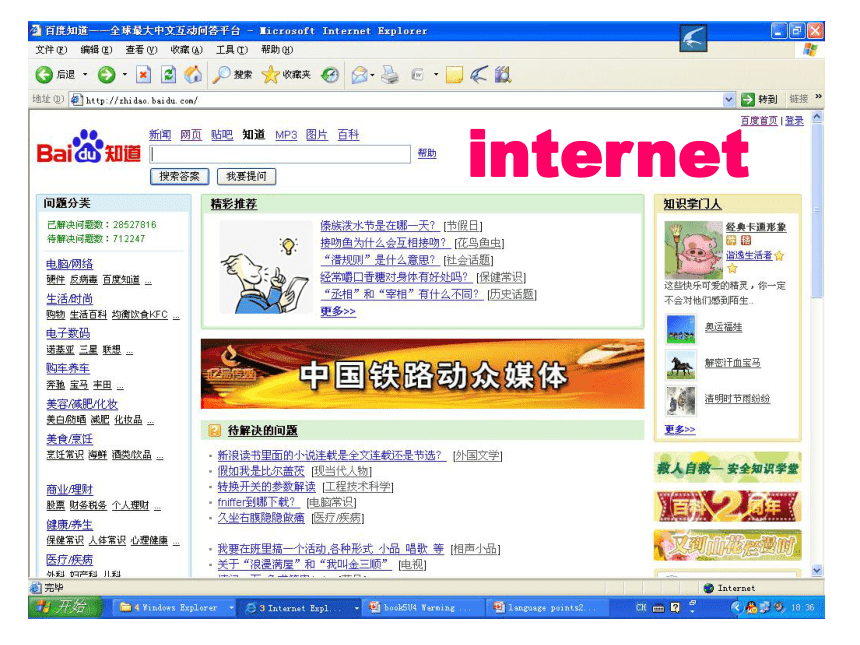Click the 百科2周年 banner

tap(727, 506)
